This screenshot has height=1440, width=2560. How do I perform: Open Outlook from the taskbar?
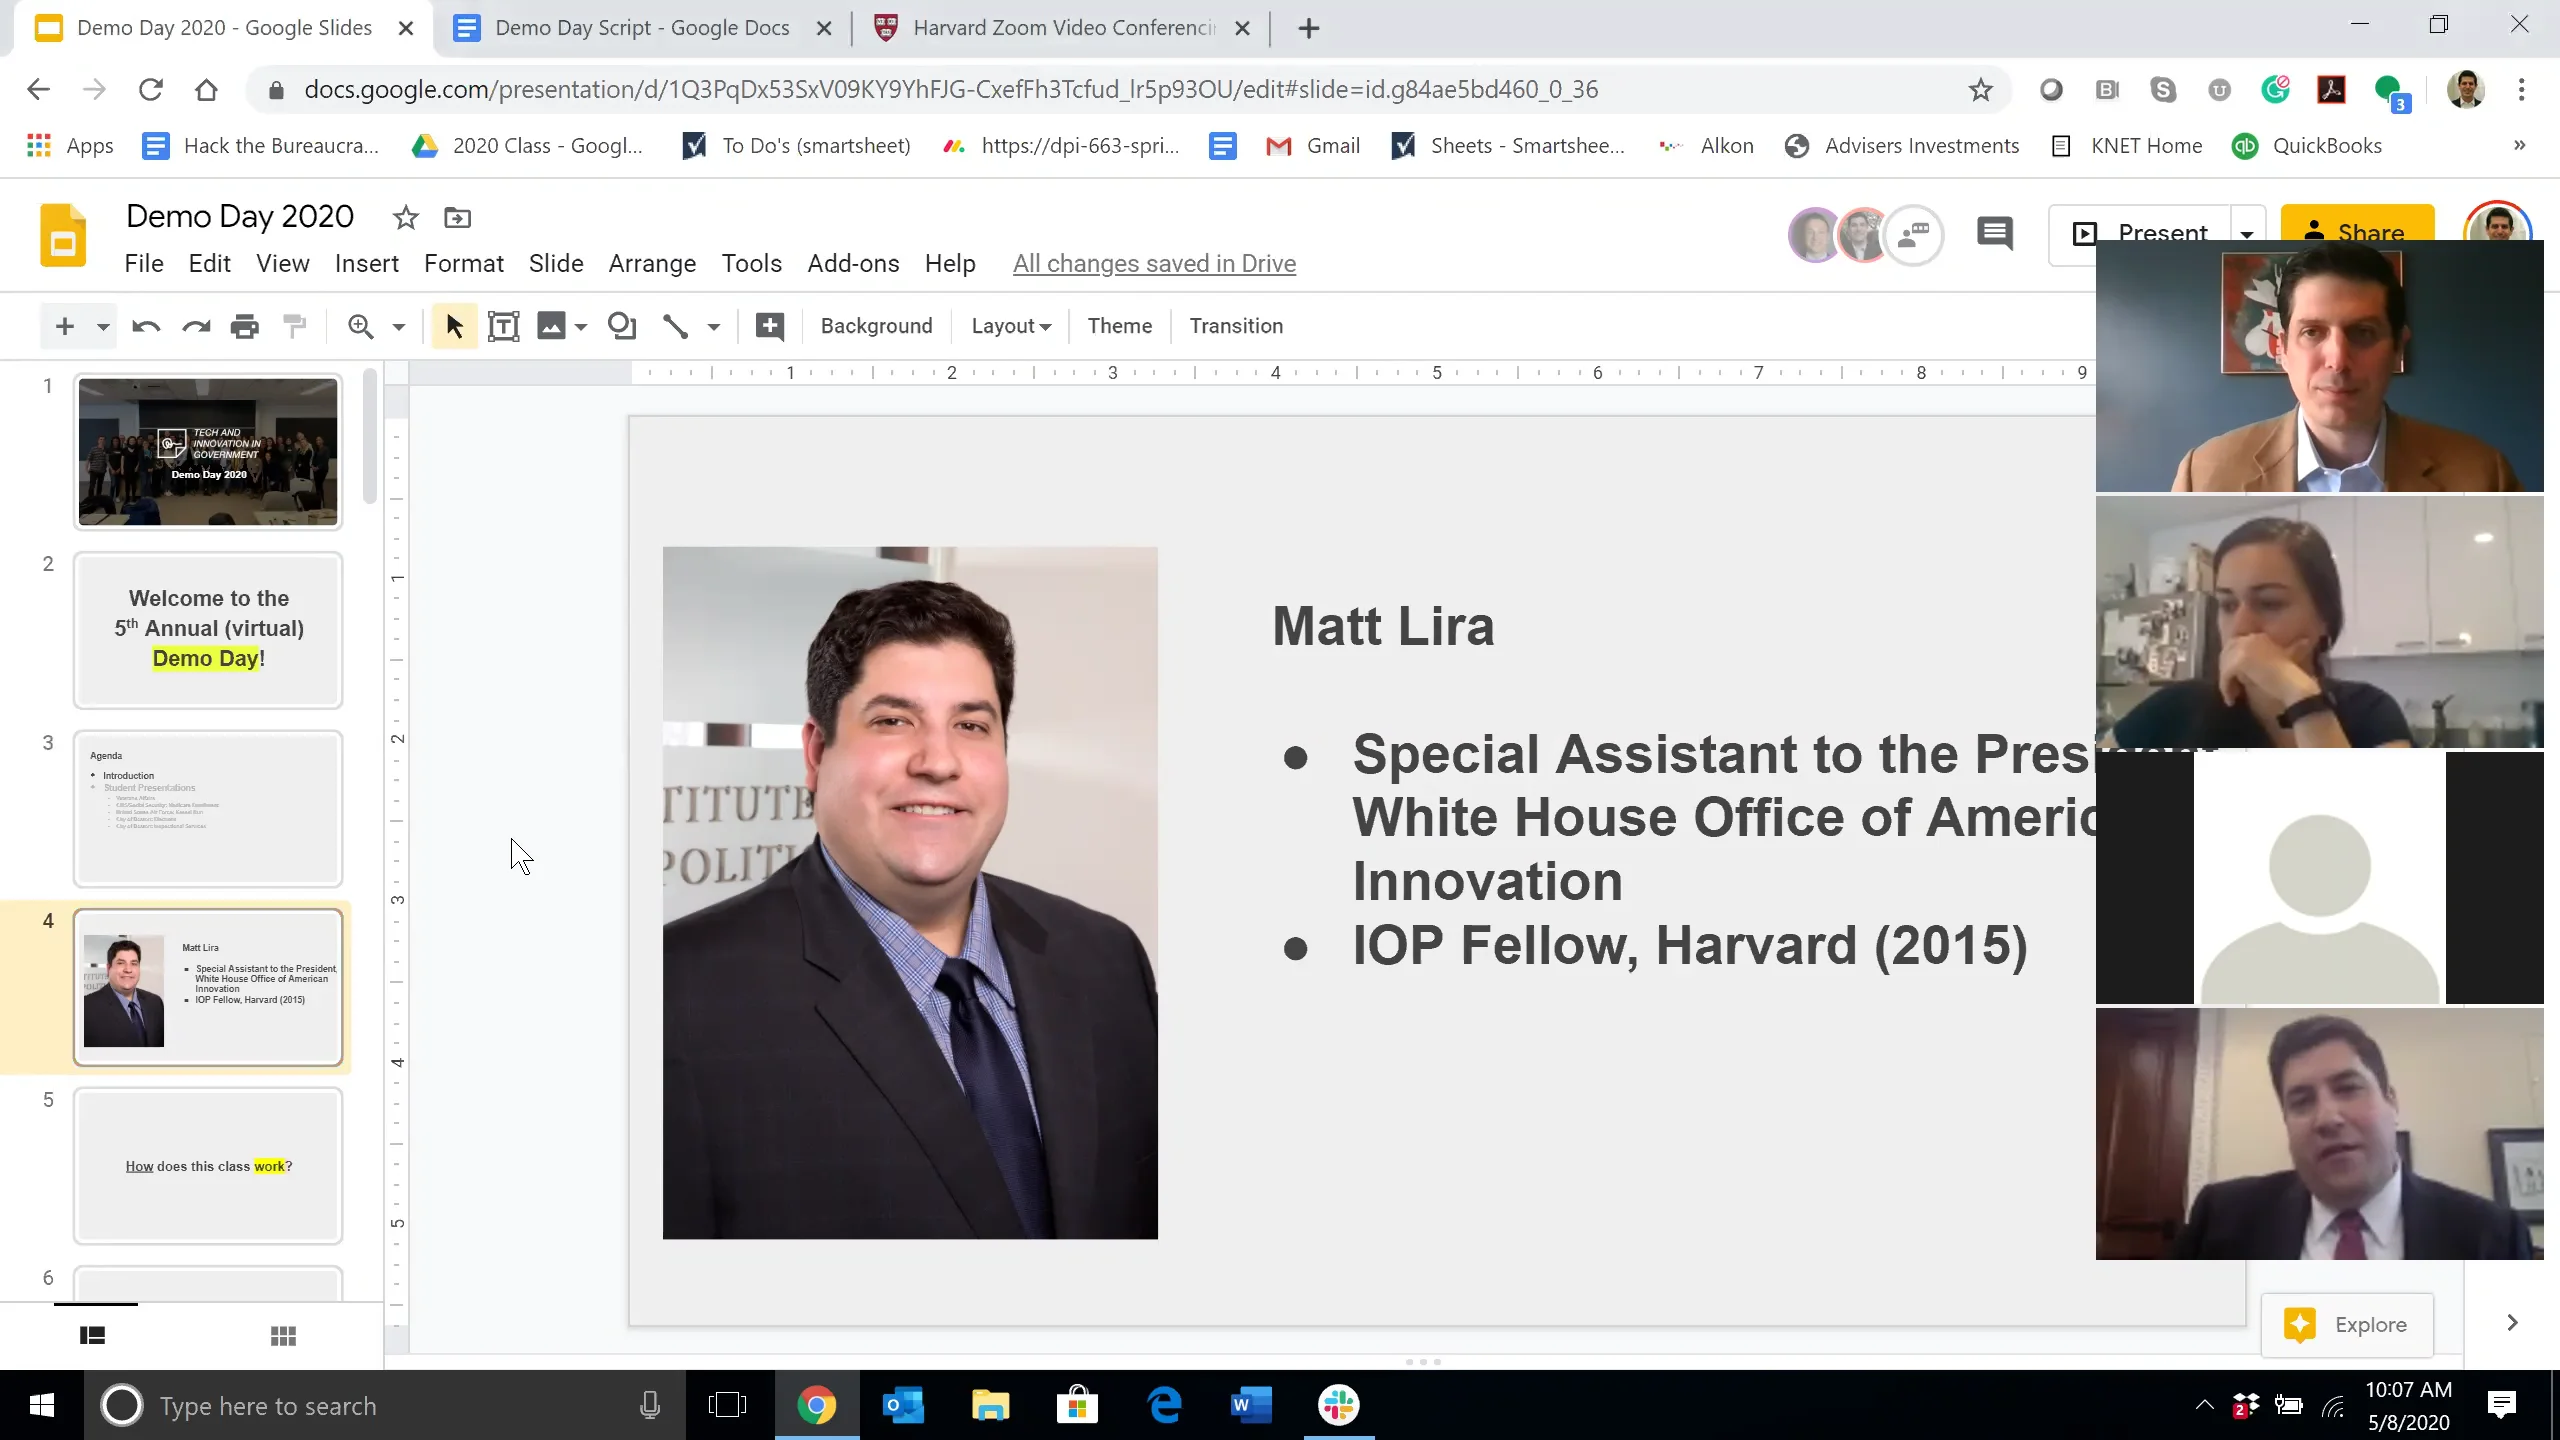click(x=903, y=1405)
